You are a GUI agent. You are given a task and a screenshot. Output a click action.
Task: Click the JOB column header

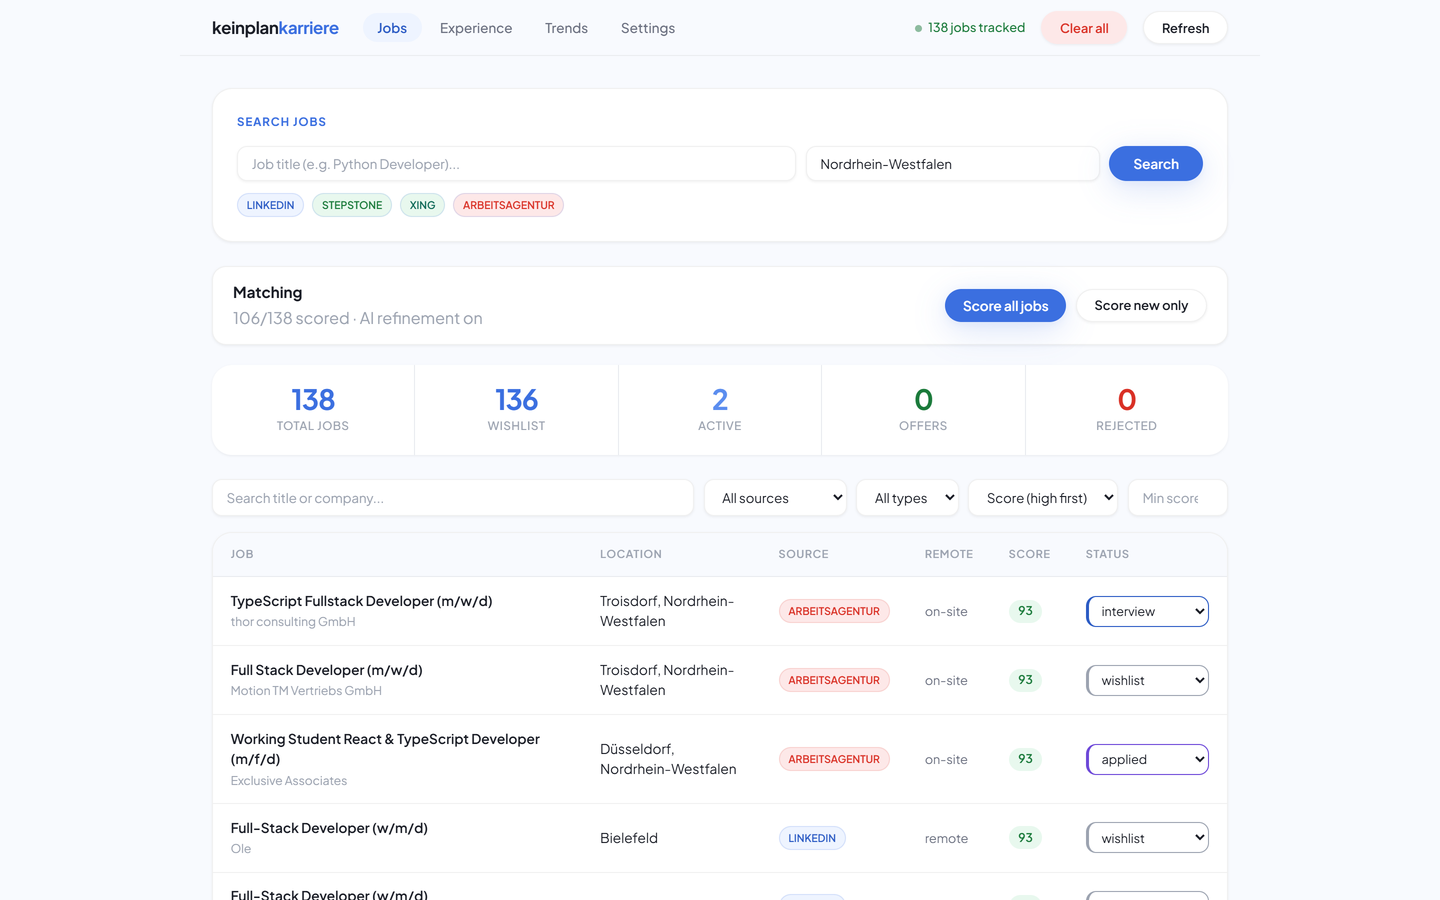[x=242, y=554]
